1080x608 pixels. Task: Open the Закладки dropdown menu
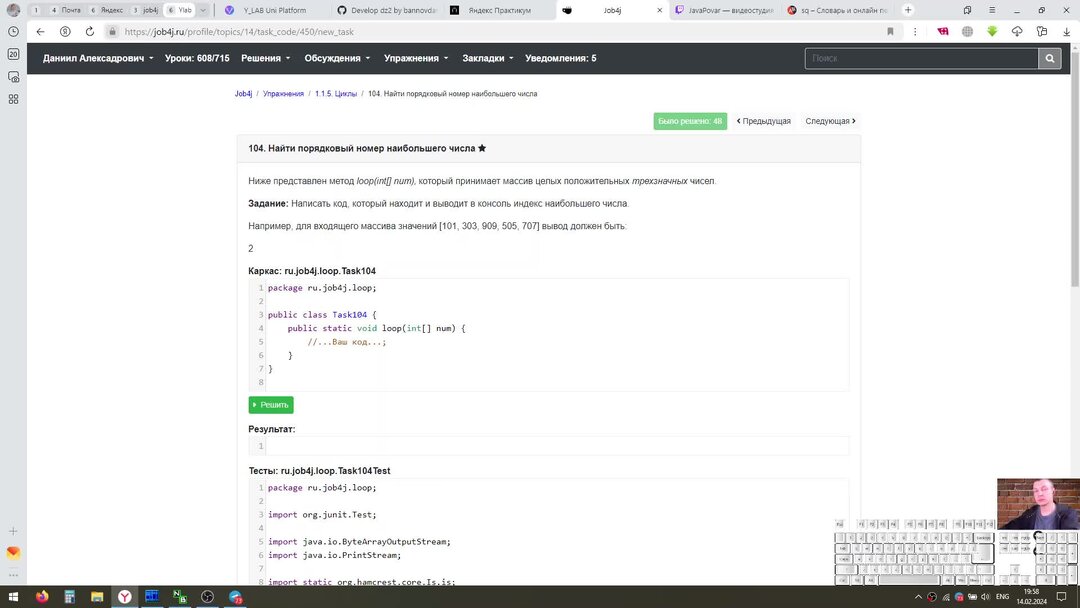(488, 59)
